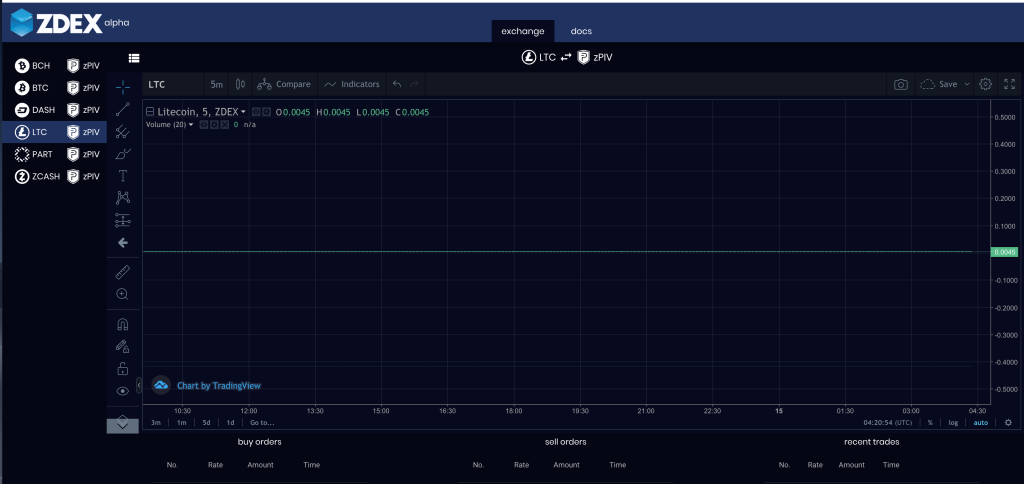Select the trend line drawing tool

[x=122, y=109]
